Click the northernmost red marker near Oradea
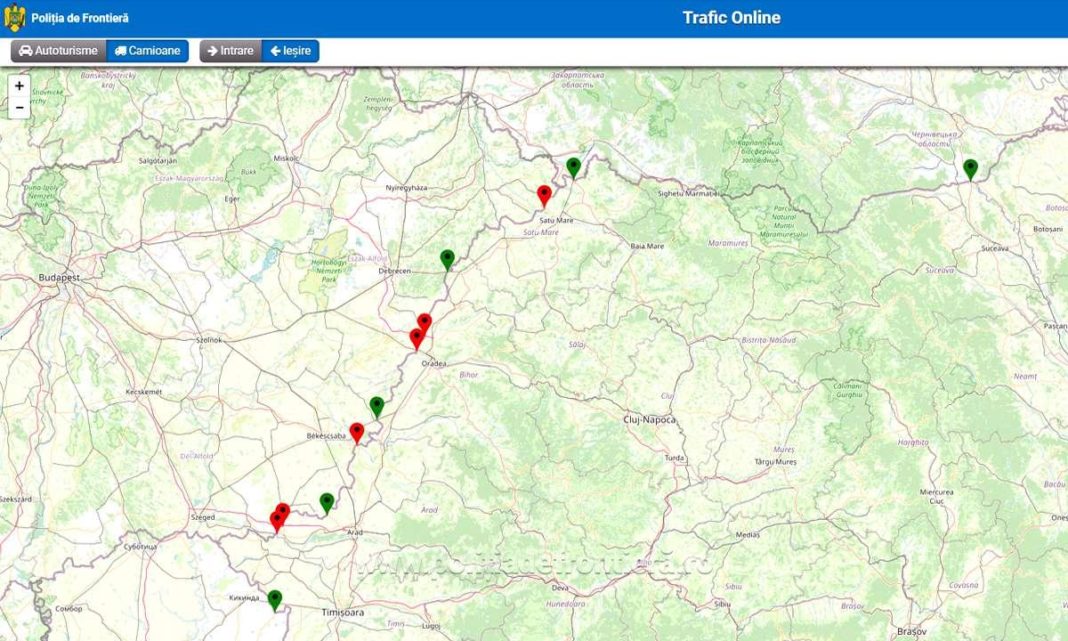1068x641 pixels. (x=424, y=321)
